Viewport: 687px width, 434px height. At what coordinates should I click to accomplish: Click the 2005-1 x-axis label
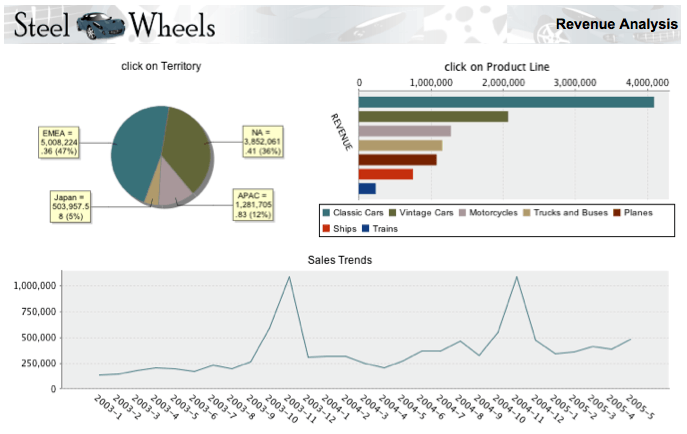tap(563, 407)
